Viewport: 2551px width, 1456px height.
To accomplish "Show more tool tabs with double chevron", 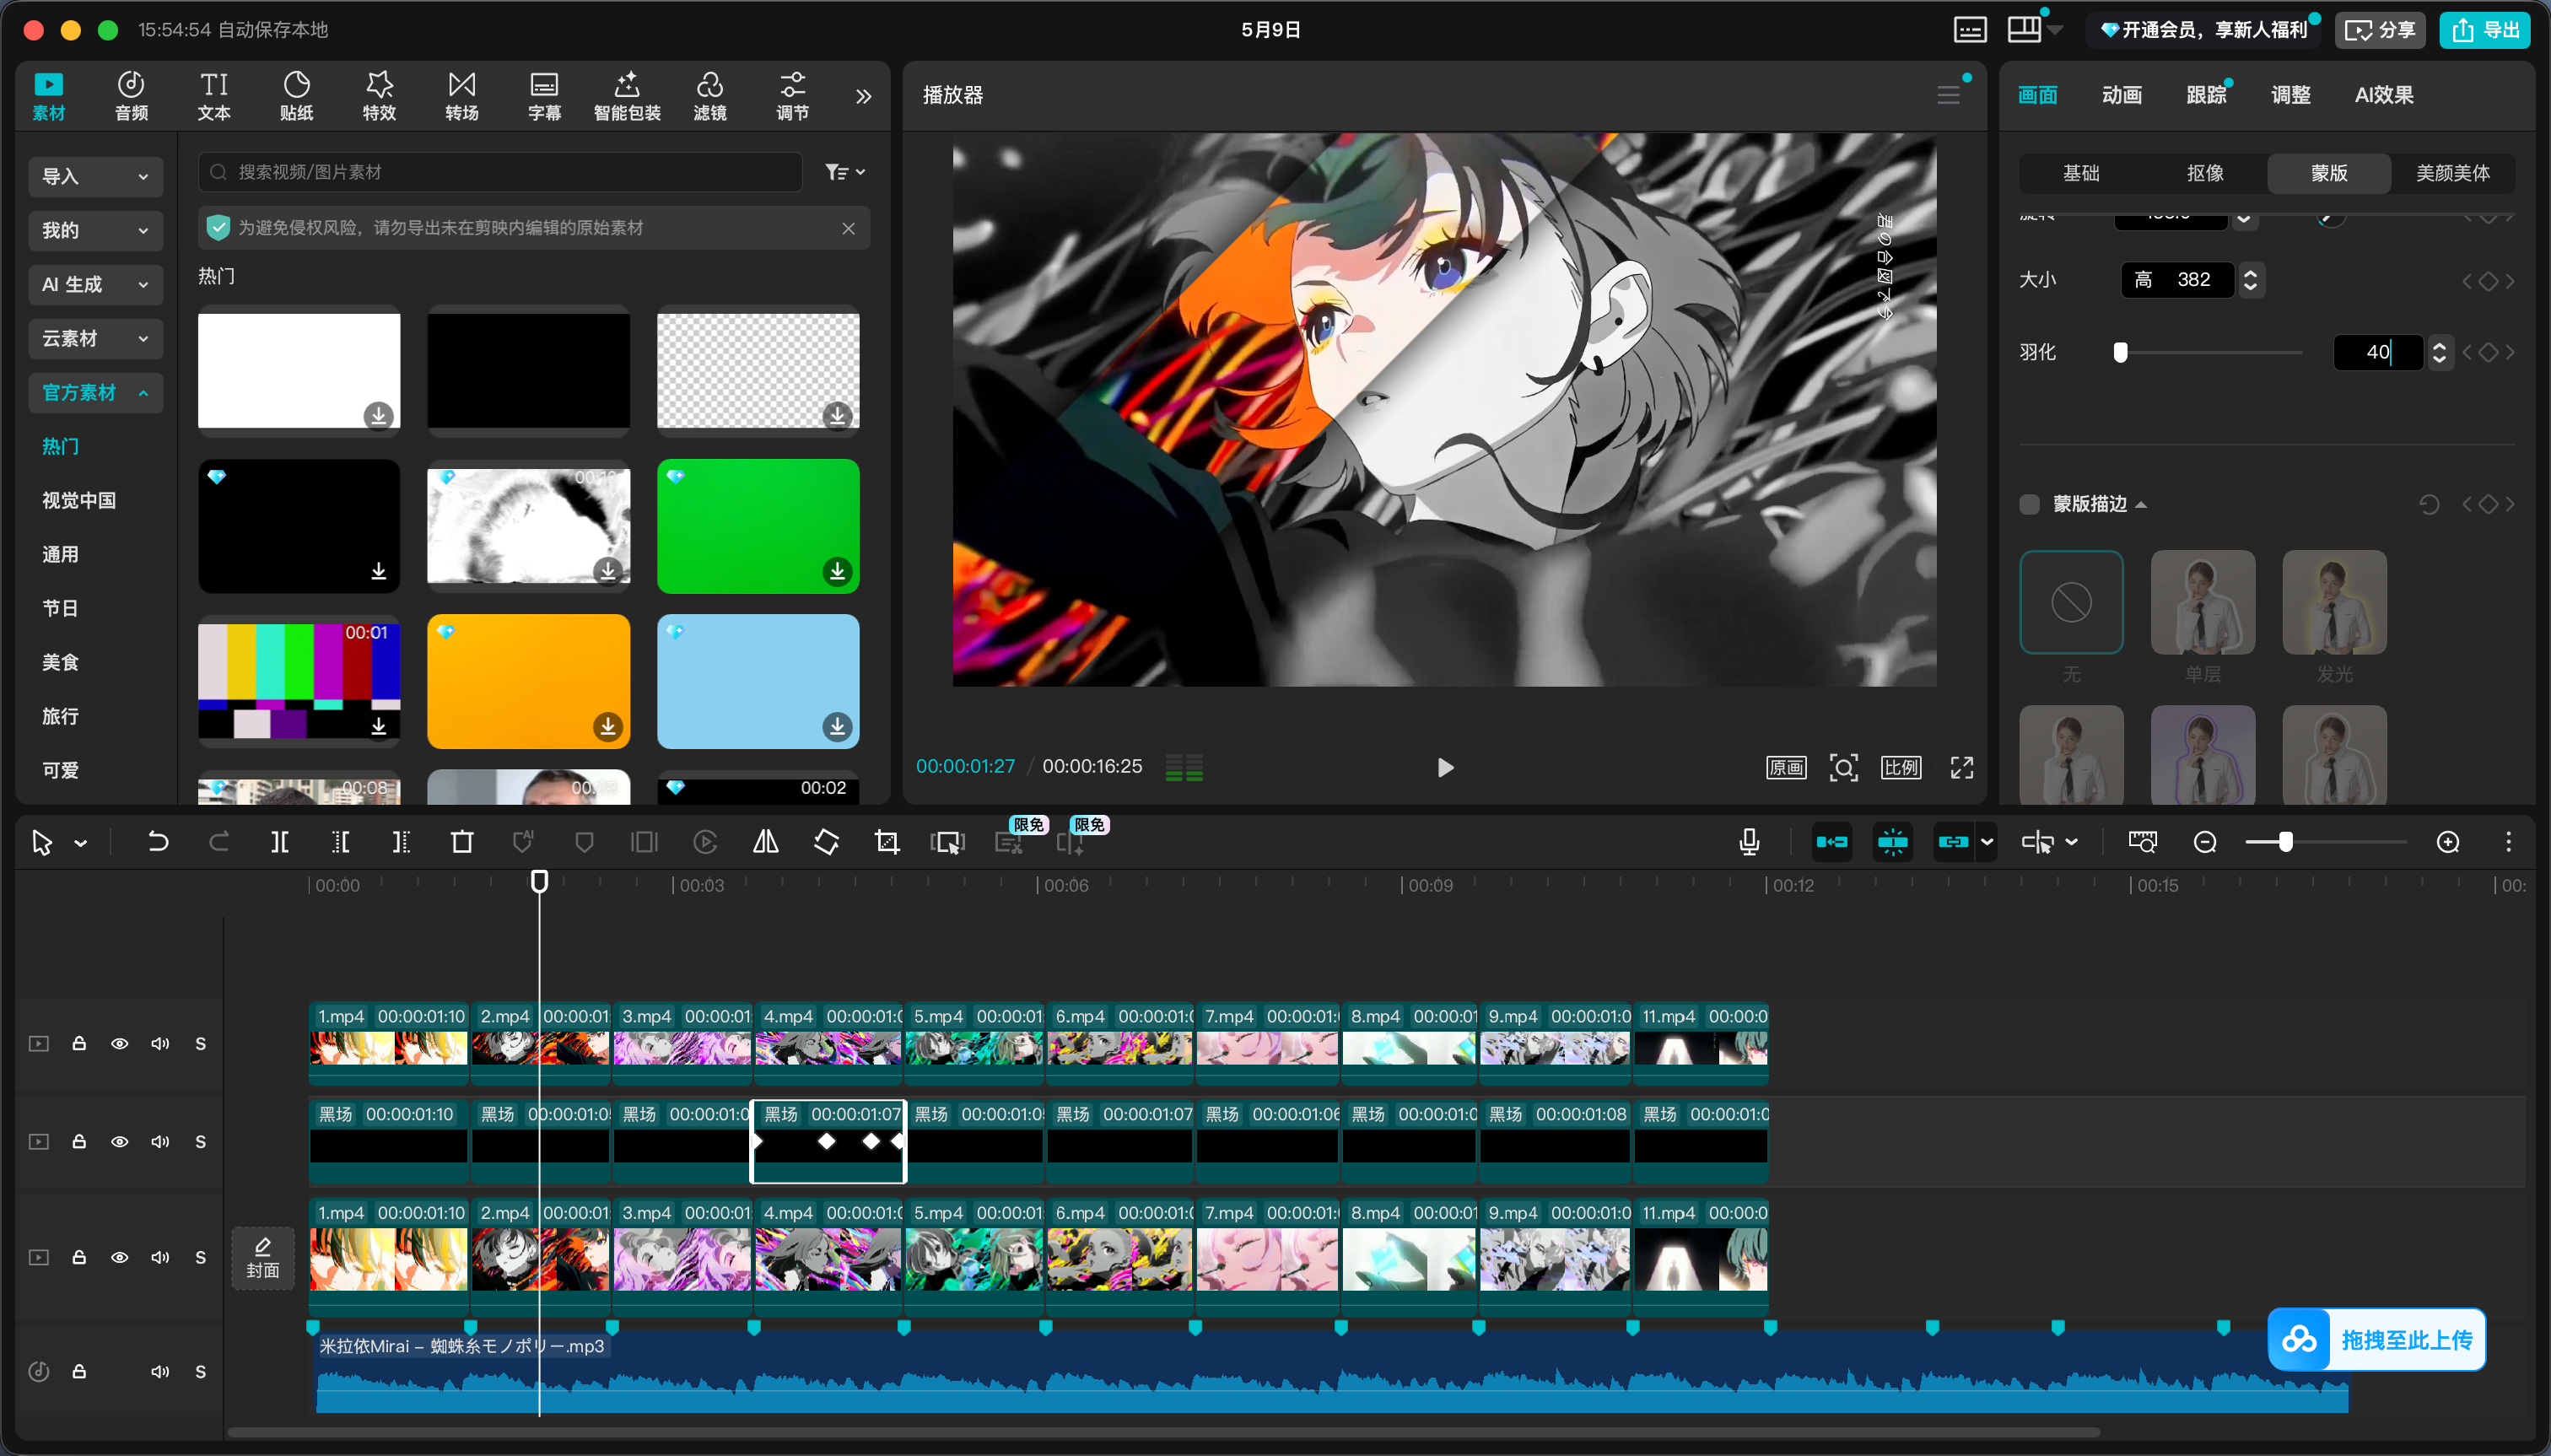I will 864,96.
